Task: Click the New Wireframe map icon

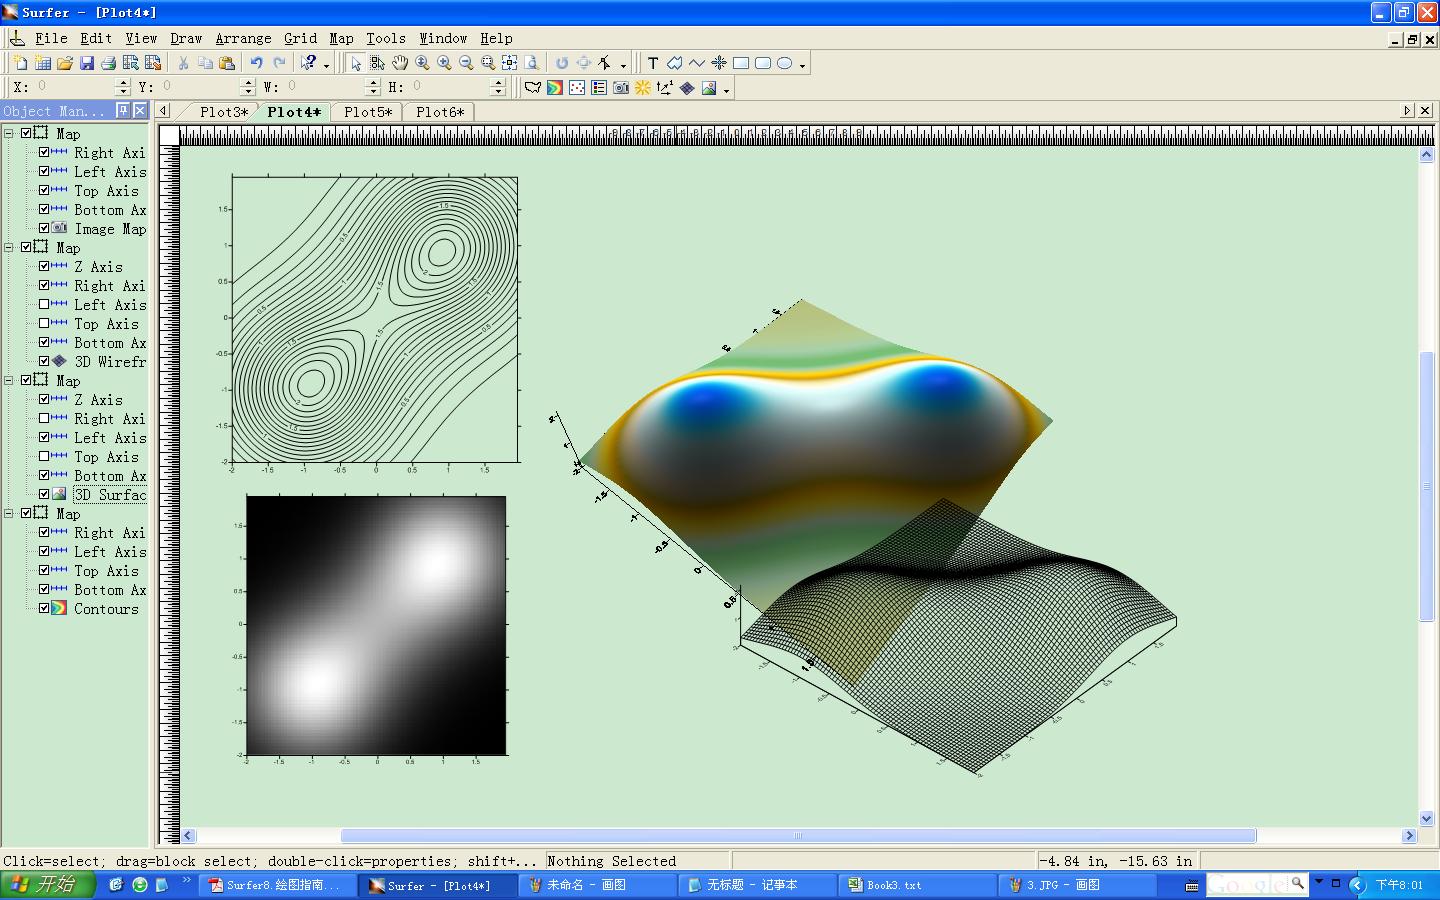Action: click(687, 88)
